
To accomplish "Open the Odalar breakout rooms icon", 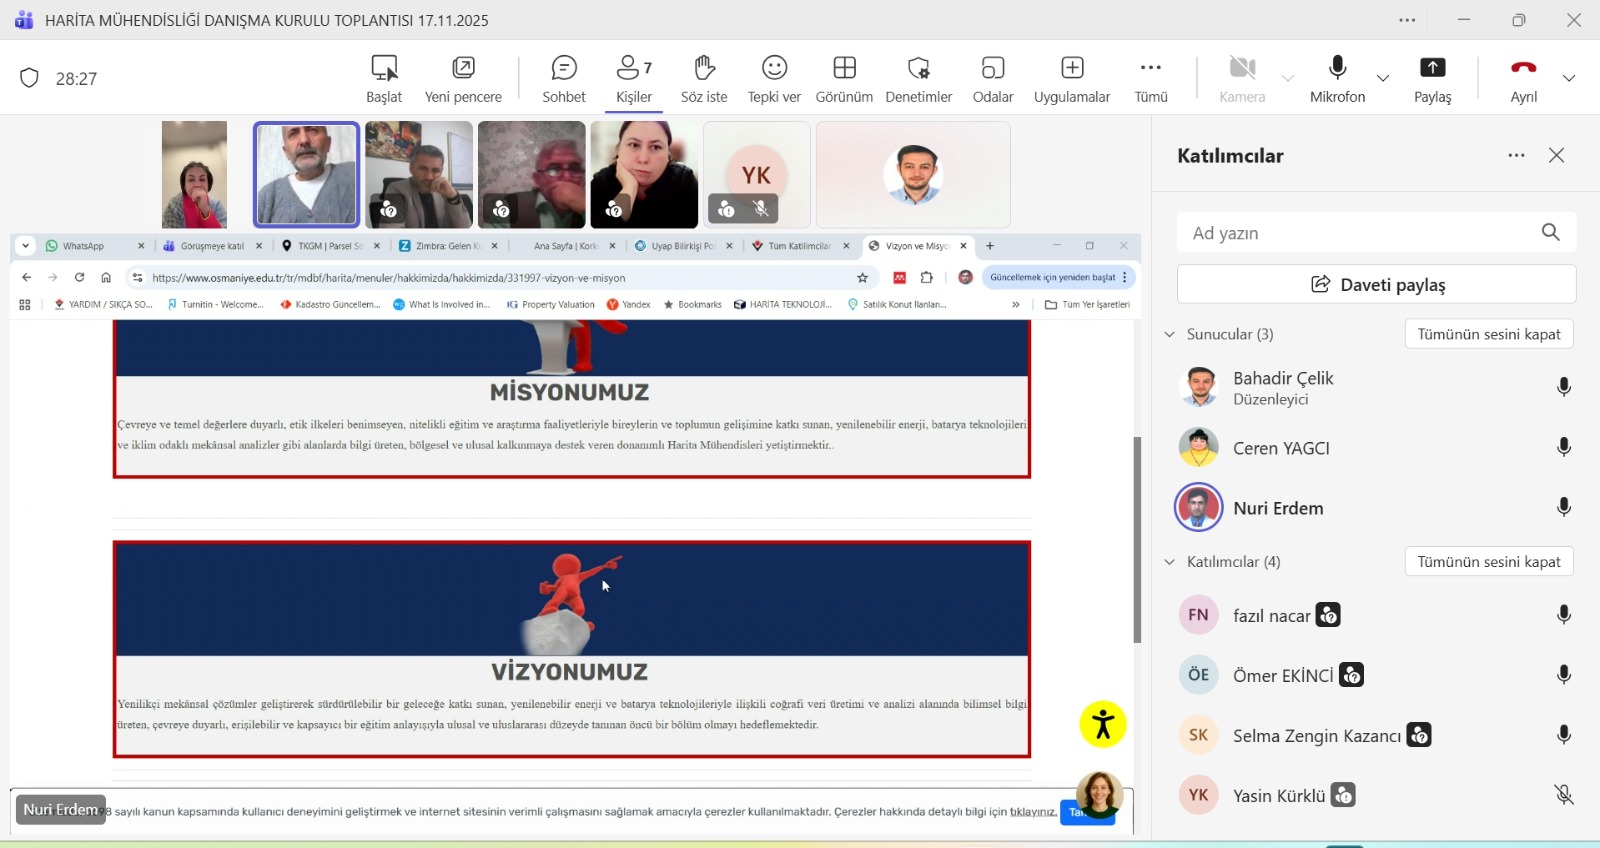I will [x=992, y=68].
